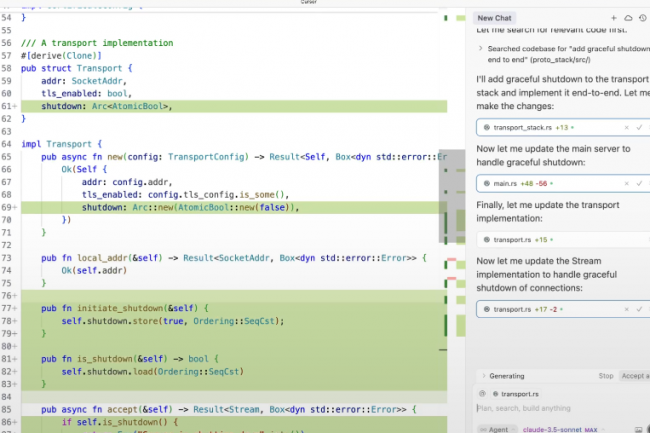This screenshot has width=650, height=433.
Task: Click the Rust file icon on transport_stack.rs card
Action: coord(487,128)
